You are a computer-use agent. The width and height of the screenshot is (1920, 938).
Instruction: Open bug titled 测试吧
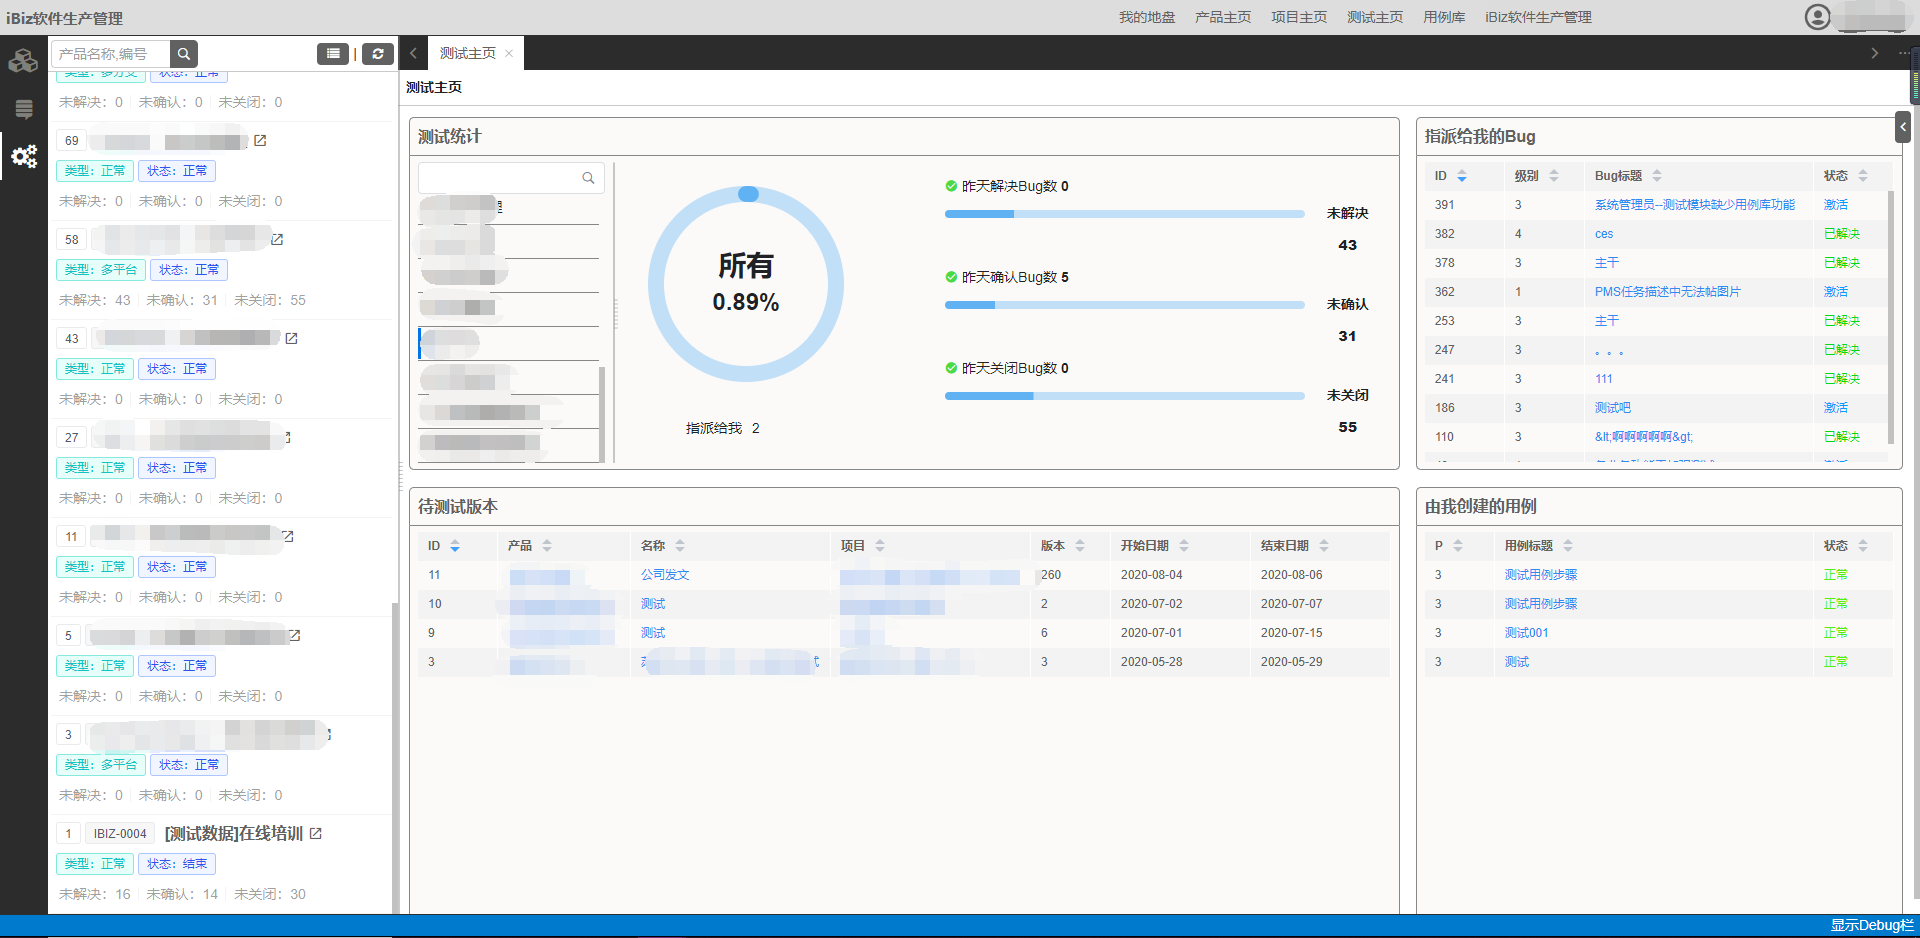[x=1612, y=408]
